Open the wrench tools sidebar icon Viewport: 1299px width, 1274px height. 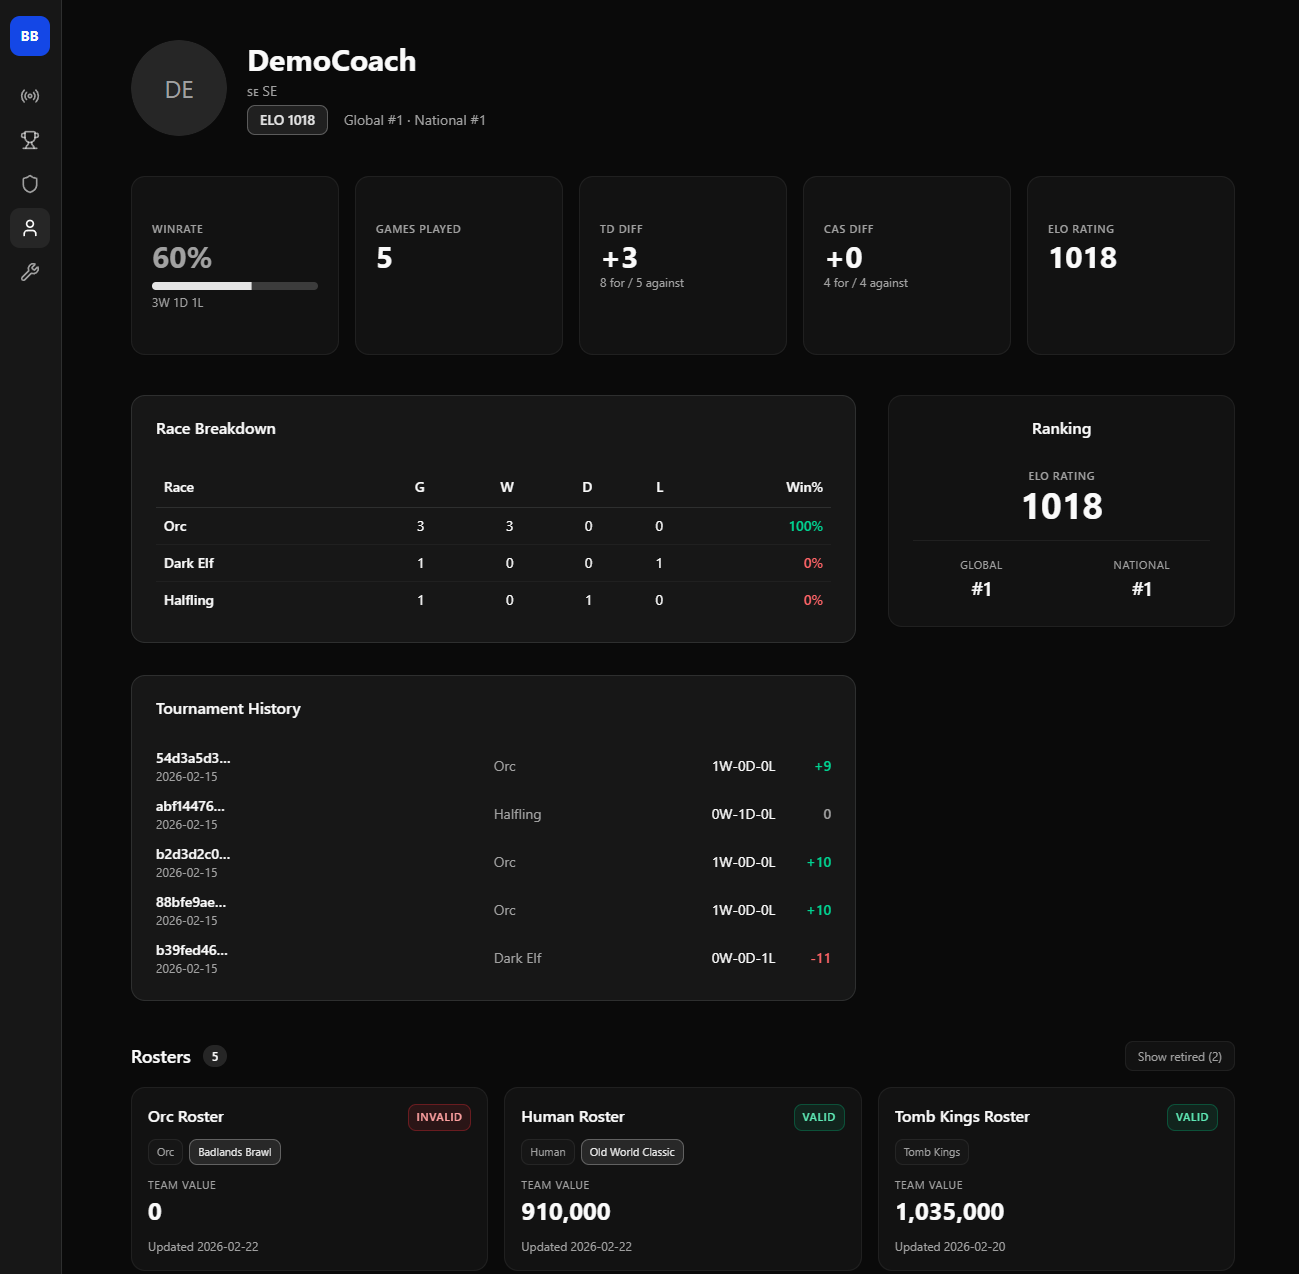coord(30,272)
